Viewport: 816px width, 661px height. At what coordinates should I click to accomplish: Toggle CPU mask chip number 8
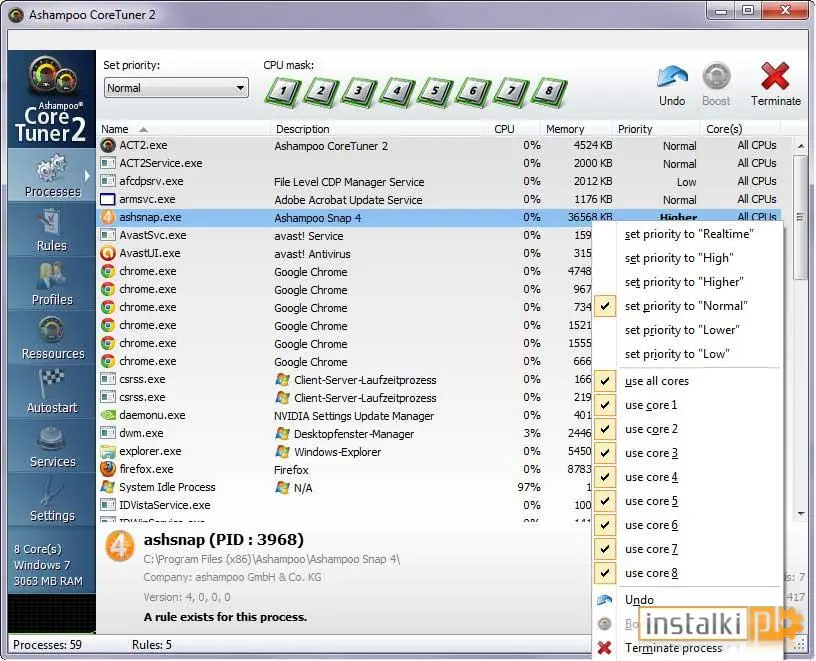click(x=549, y=92)
